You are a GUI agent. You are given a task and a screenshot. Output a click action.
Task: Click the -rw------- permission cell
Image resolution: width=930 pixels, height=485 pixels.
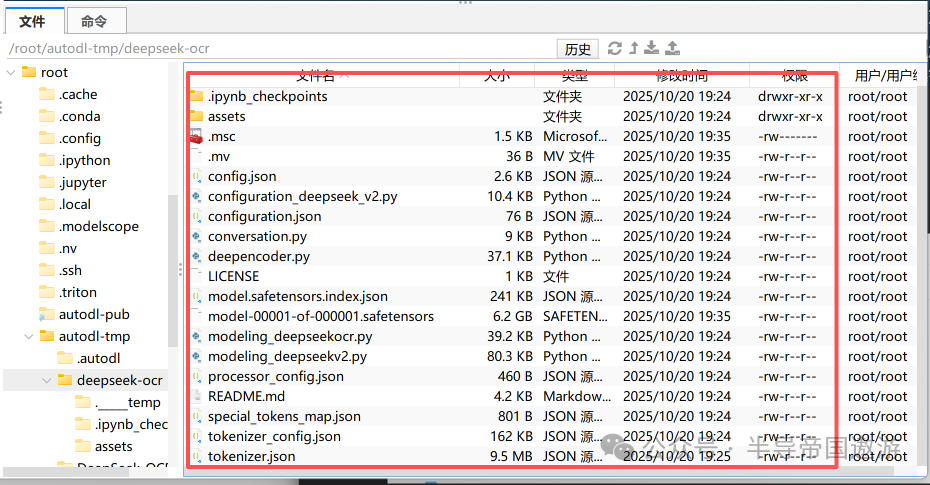click(788, 136)
